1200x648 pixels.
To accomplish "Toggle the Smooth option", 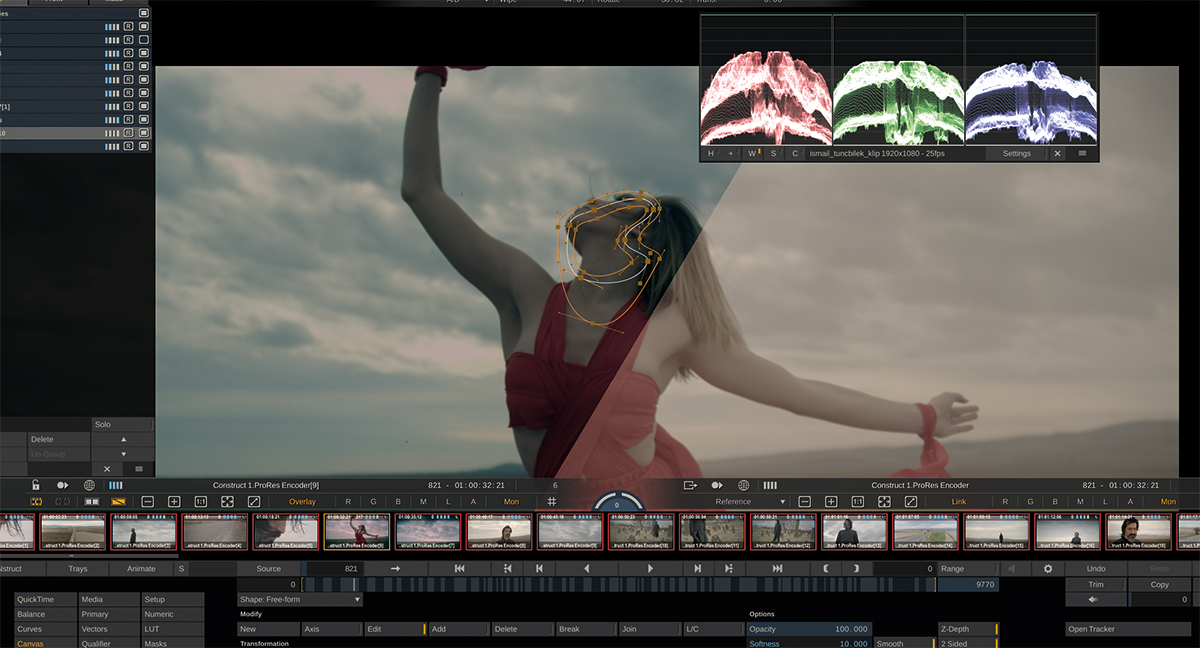I will coord(903,644).
